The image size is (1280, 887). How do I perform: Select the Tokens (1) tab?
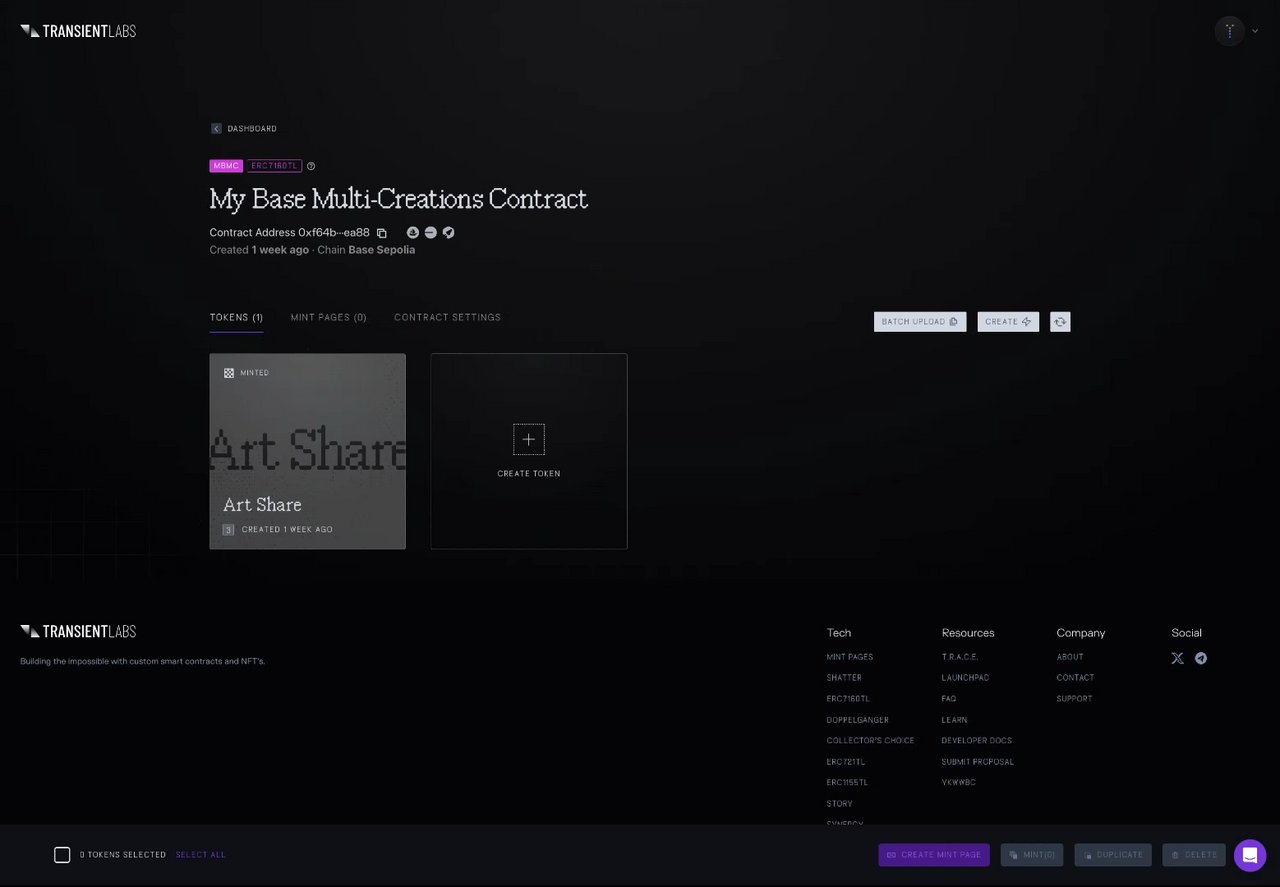tap(236, 318)
